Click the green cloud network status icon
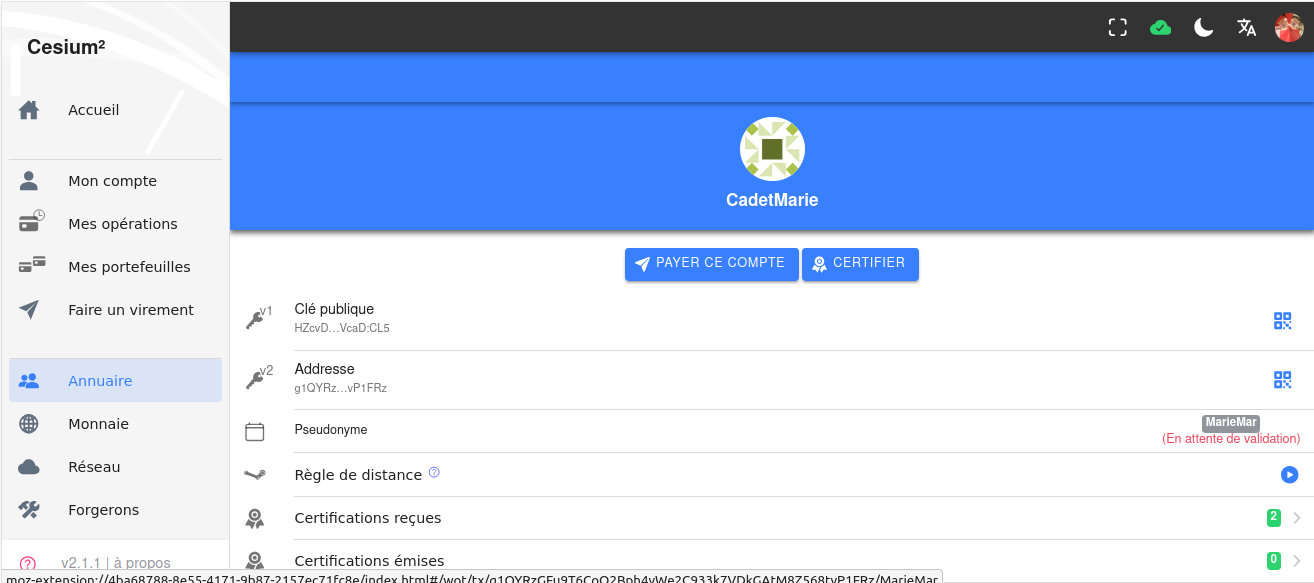1314x583 pixels. 1160,28
